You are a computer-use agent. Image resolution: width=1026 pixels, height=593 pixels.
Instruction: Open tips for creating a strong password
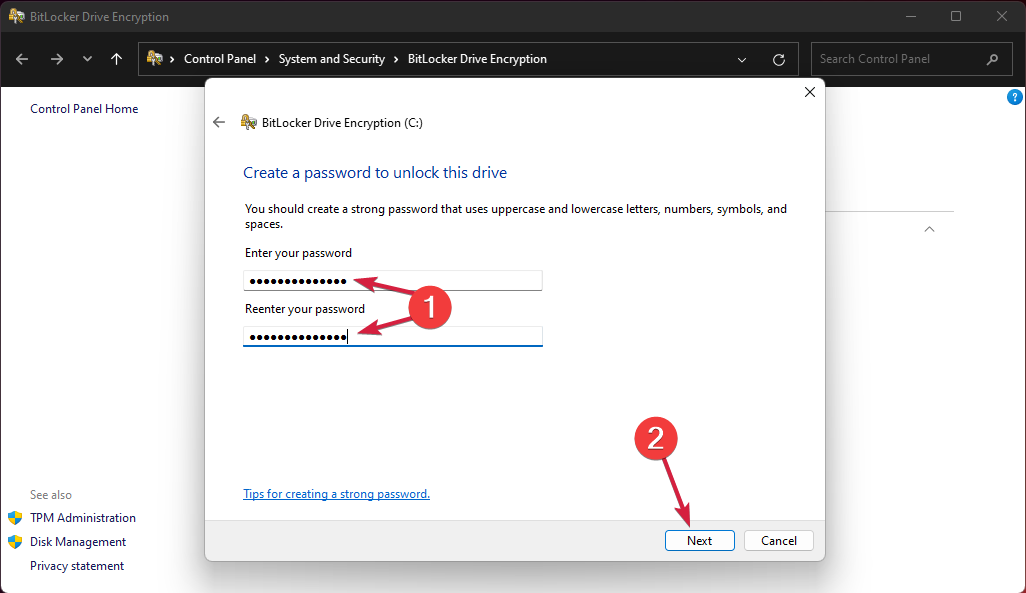[336, 493]
